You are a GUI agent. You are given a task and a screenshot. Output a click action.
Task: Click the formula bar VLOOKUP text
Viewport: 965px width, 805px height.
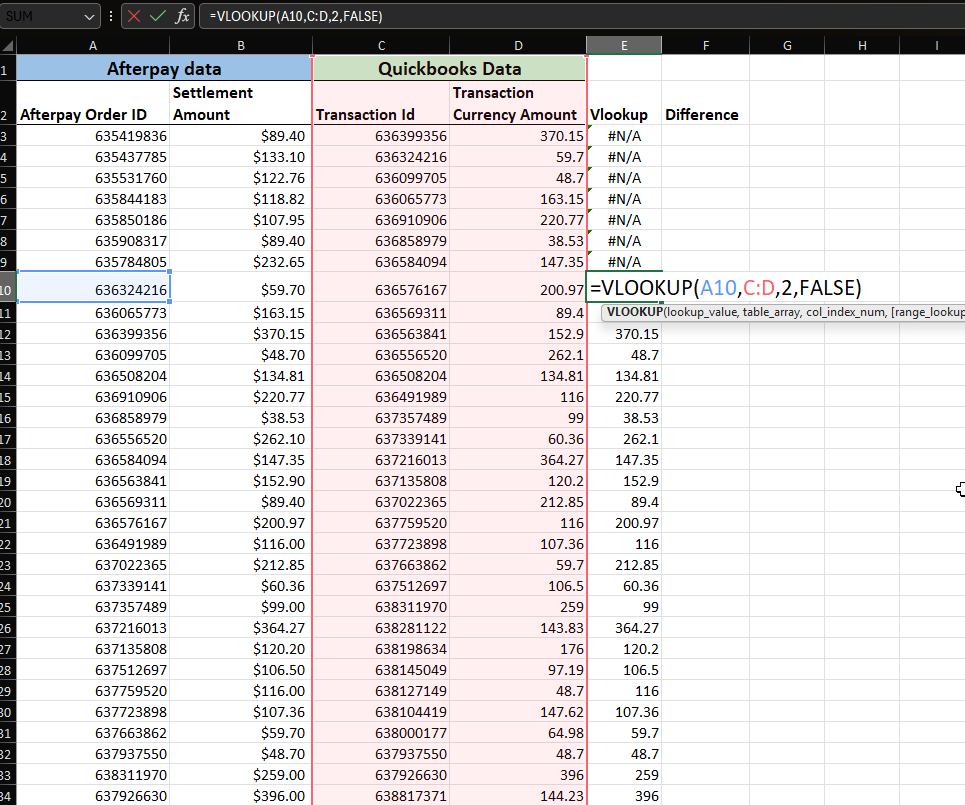pyautogui.click(x=296, y=16)
